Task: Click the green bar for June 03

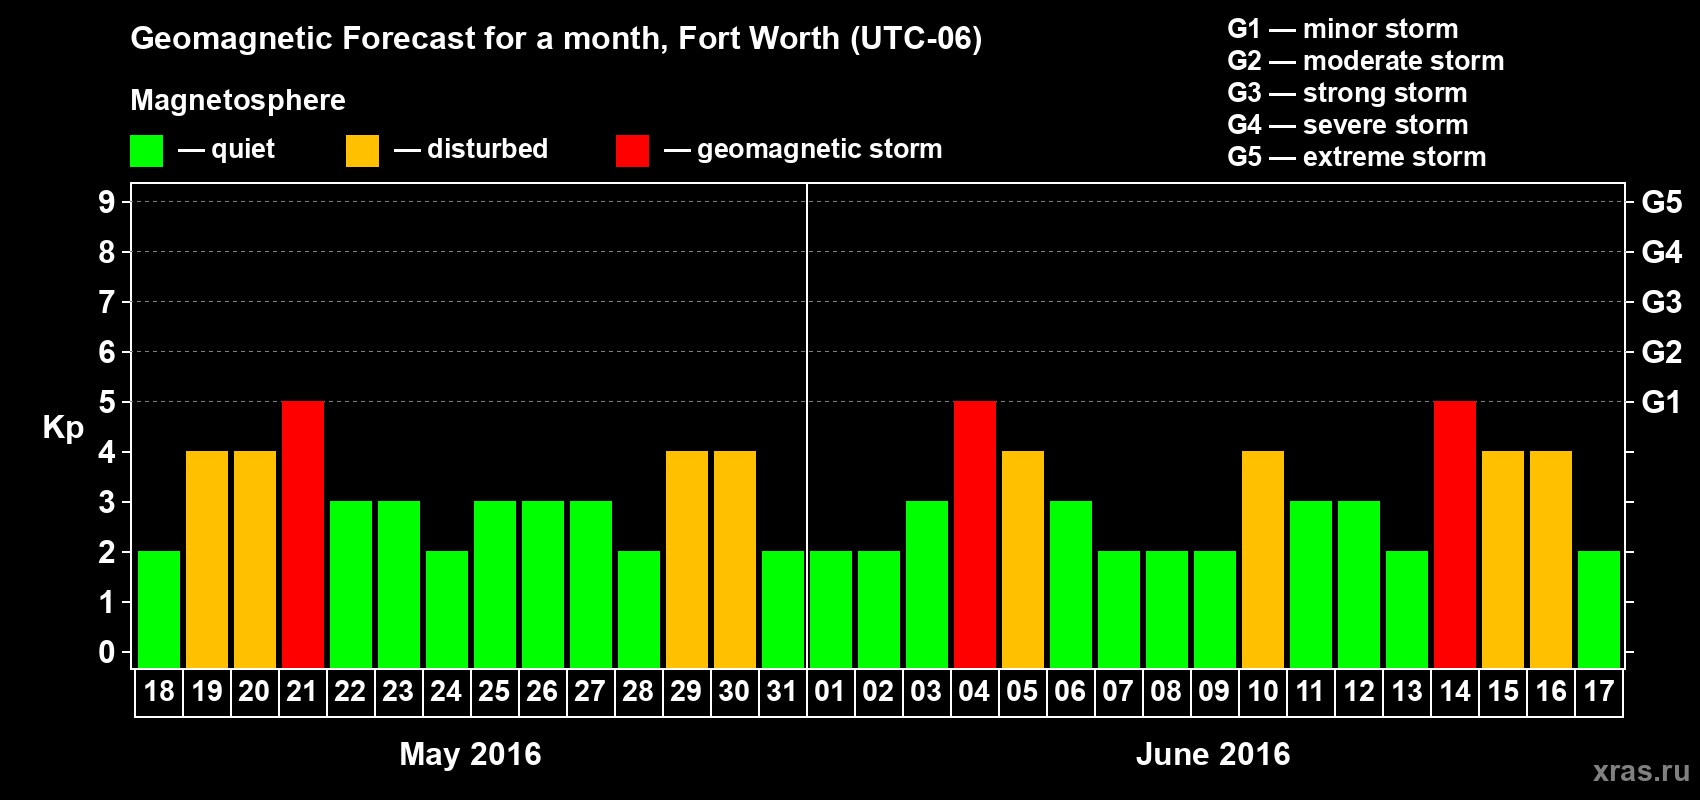Action: [x=927, y=584]
